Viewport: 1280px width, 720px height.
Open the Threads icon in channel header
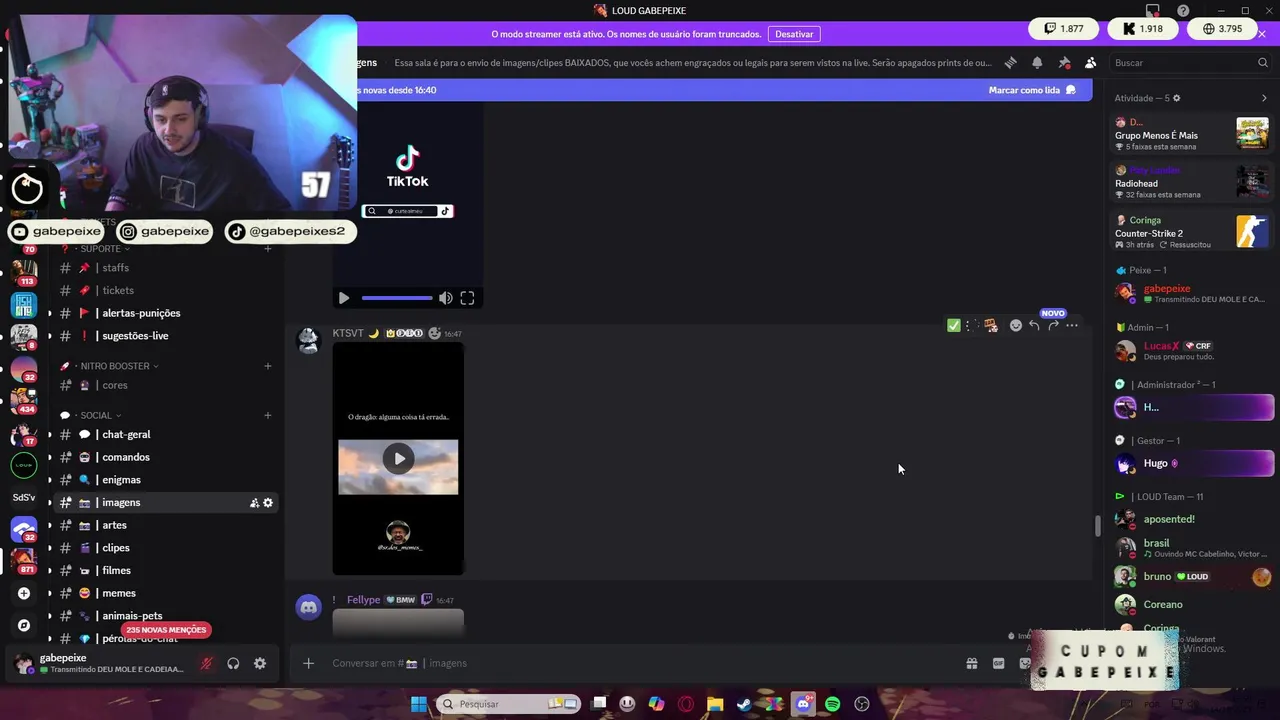1011,62
